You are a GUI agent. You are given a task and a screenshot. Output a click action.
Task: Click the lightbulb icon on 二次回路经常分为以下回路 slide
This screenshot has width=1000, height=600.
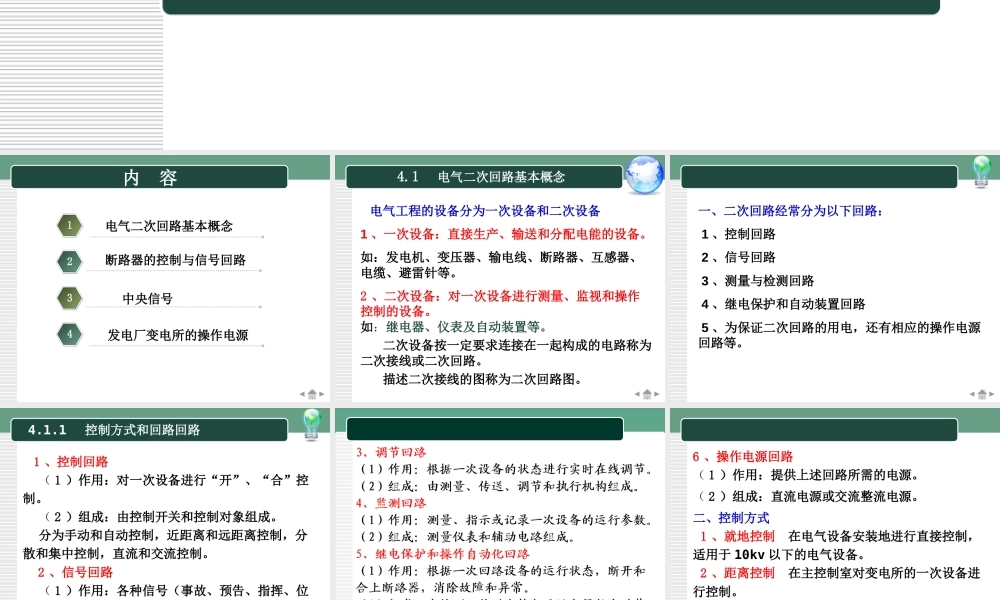point(981,172)
